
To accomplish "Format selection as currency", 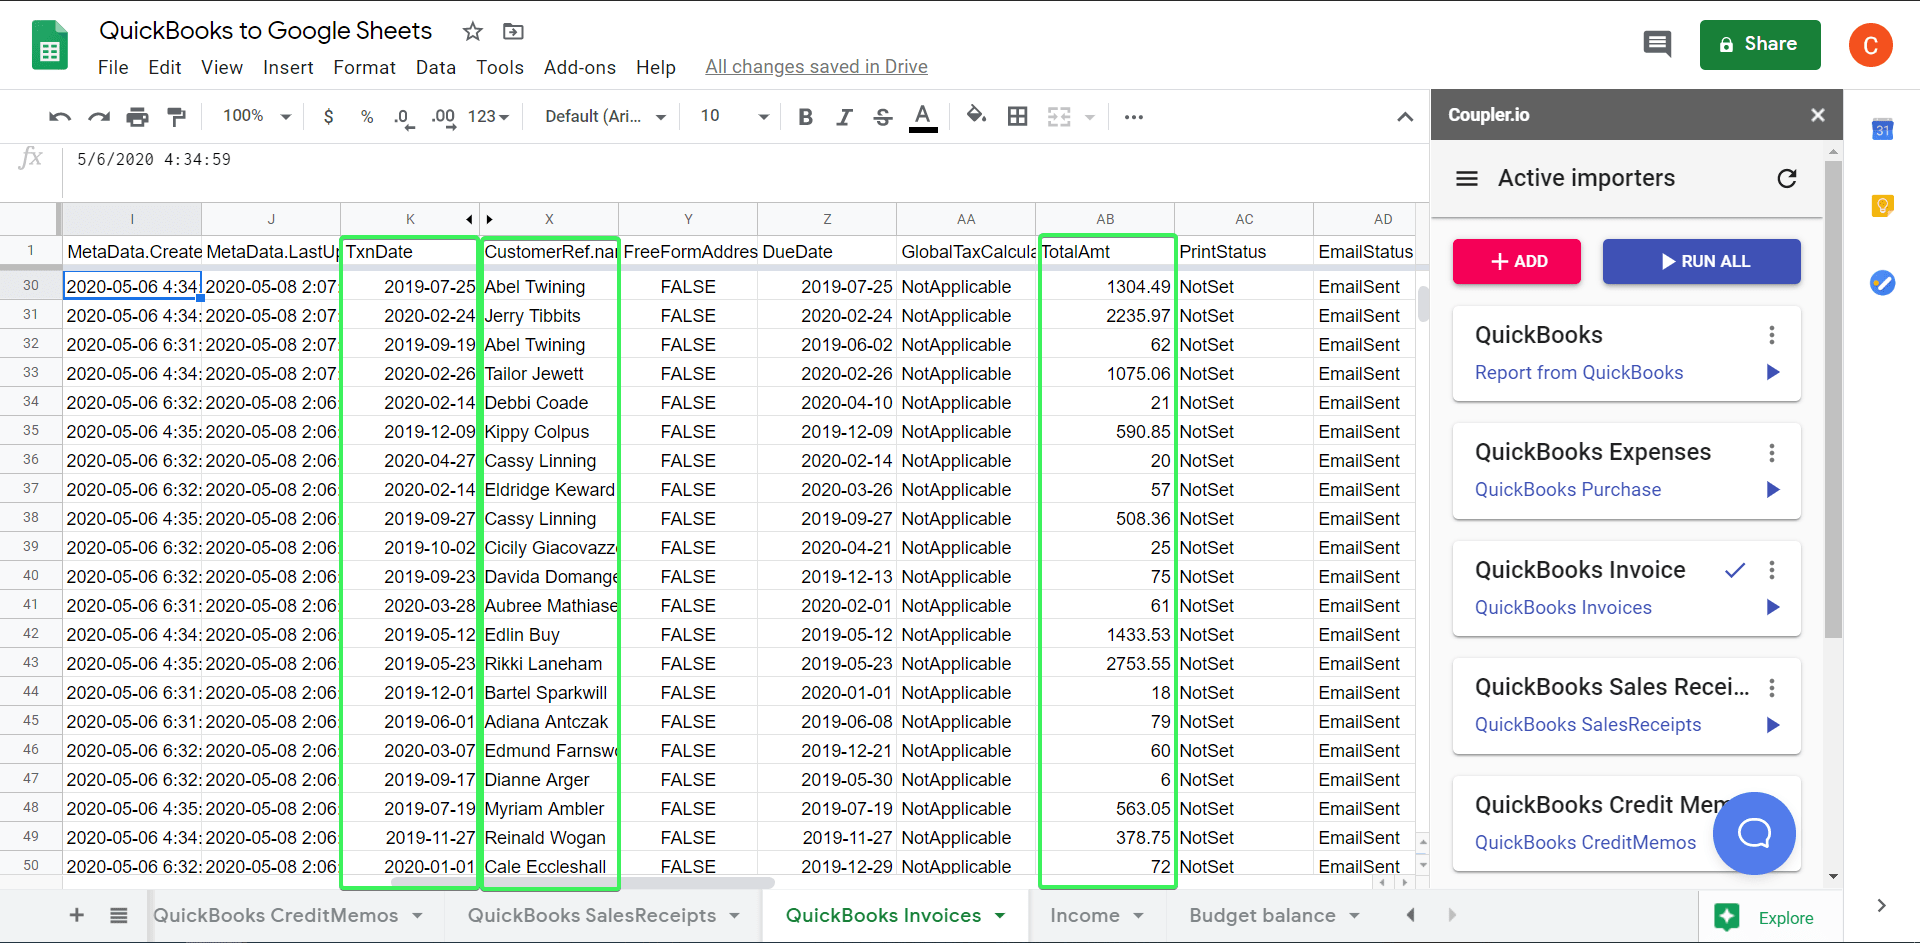I will [x=329, y=116].
